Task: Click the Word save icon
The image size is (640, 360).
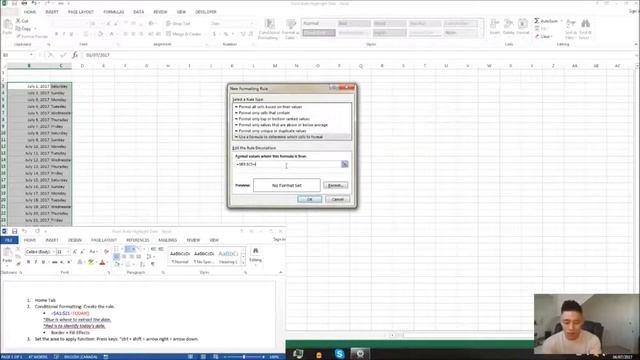Action: click(x=14, y=231)
